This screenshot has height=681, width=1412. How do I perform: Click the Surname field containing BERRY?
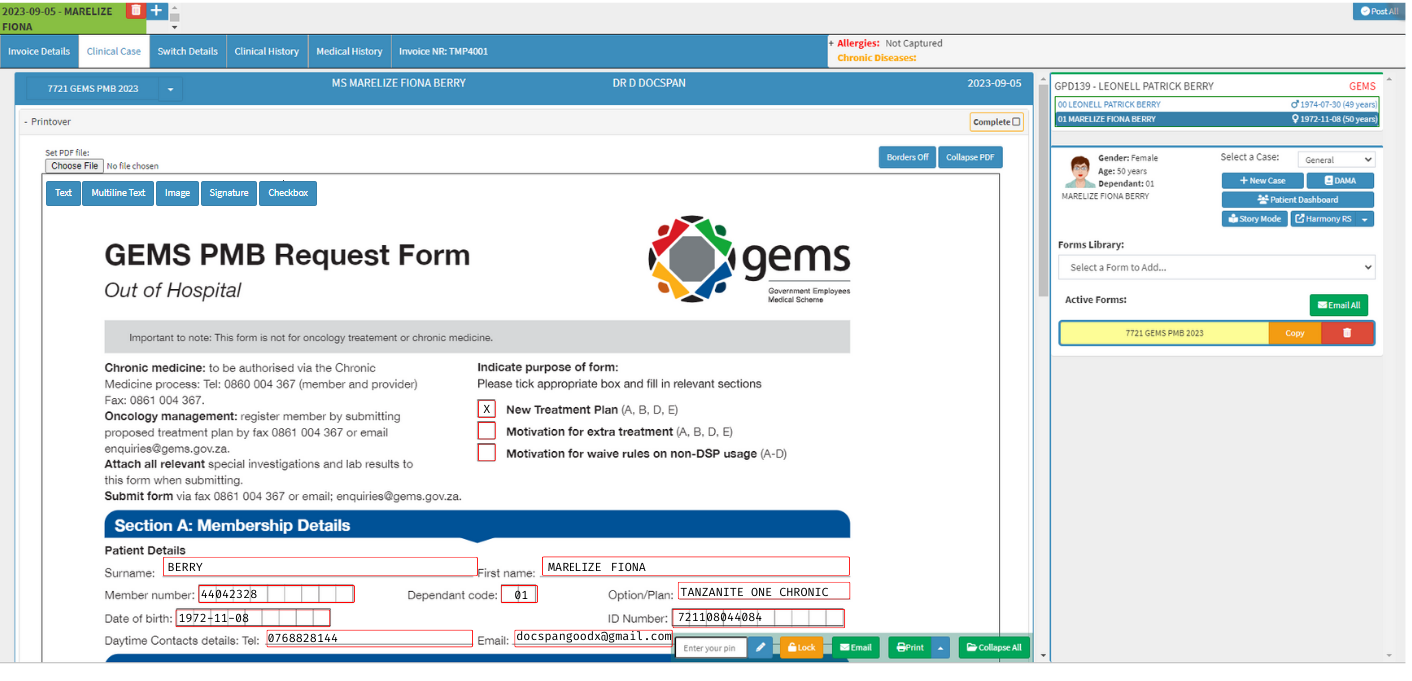[320, 567]
